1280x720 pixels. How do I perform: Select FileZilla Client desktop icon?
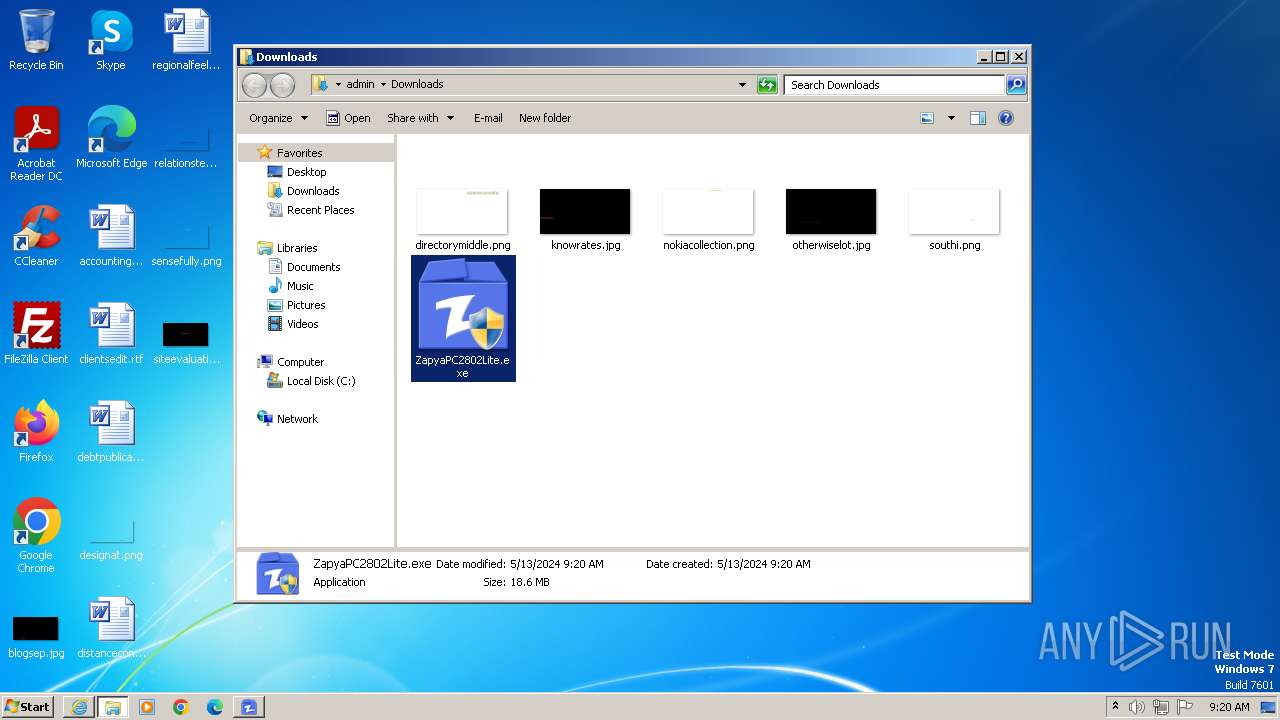36,334
